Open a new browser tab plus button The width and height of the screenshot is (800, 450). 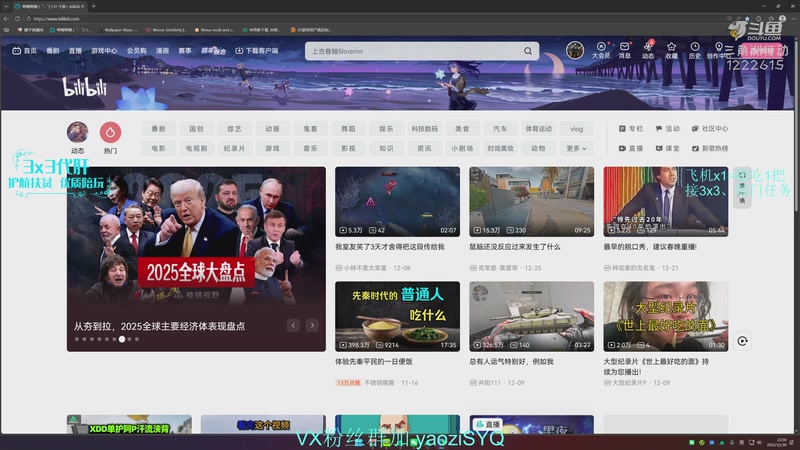93,6
